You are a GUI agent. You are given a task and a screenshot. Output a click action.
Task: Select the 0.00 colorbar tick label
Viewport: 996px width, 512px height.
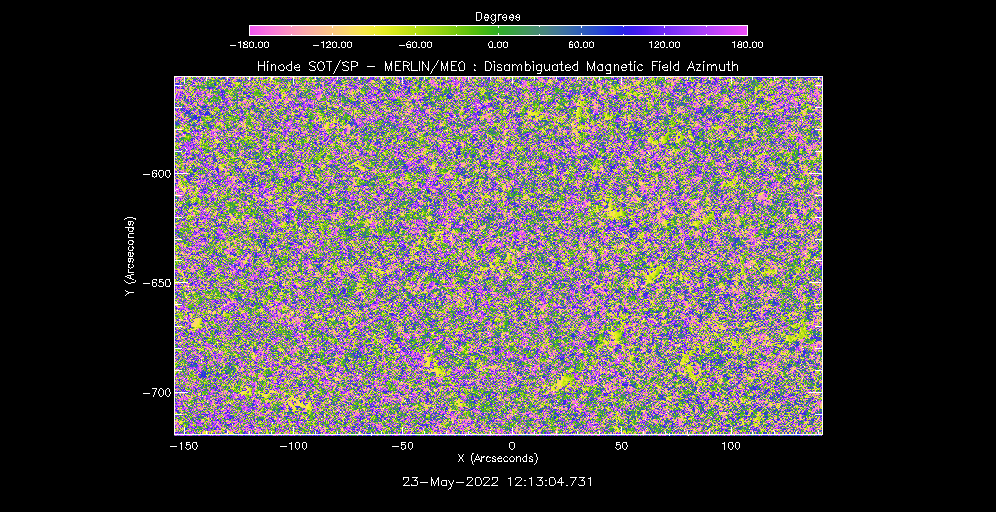click(497, 44)
